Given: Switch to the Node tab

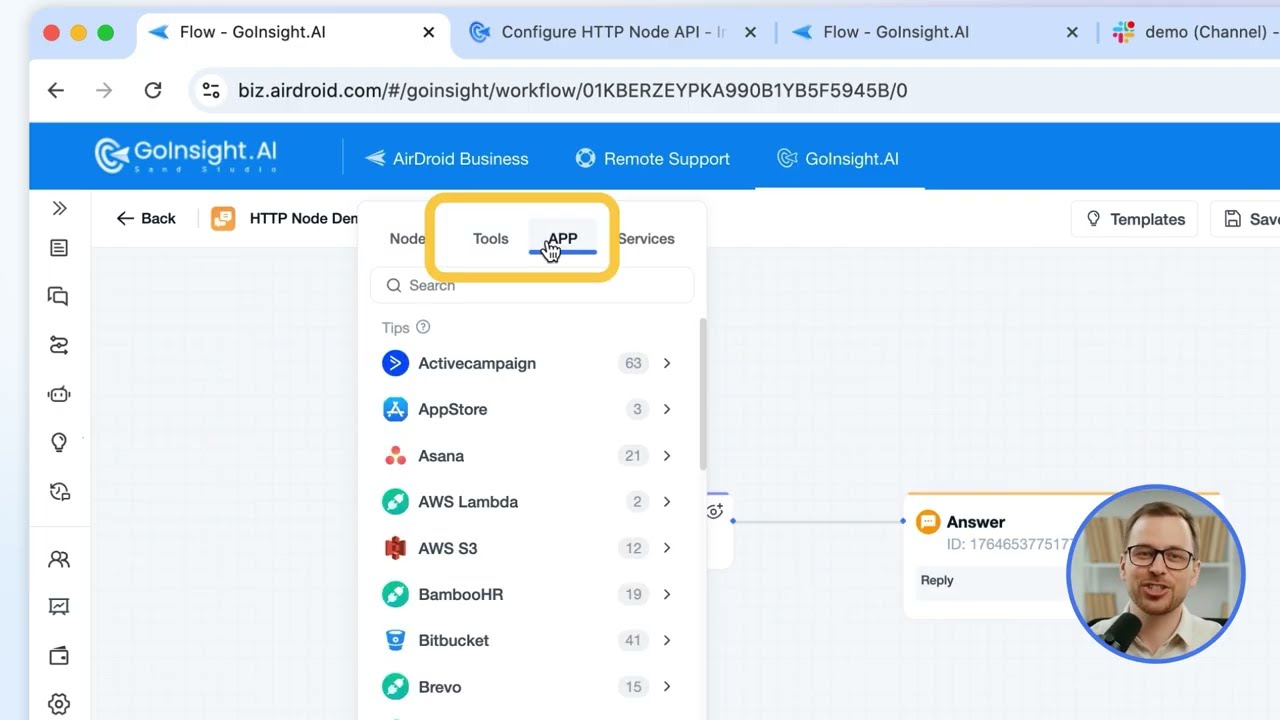Looking at the screenshot, I should [x=407, y=238].
